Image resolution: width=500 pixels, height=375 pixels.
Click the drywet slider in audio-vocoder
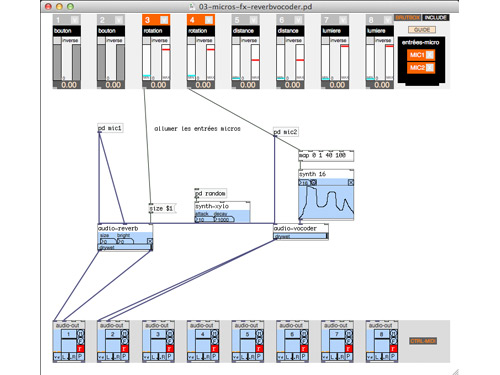(301, 236)
